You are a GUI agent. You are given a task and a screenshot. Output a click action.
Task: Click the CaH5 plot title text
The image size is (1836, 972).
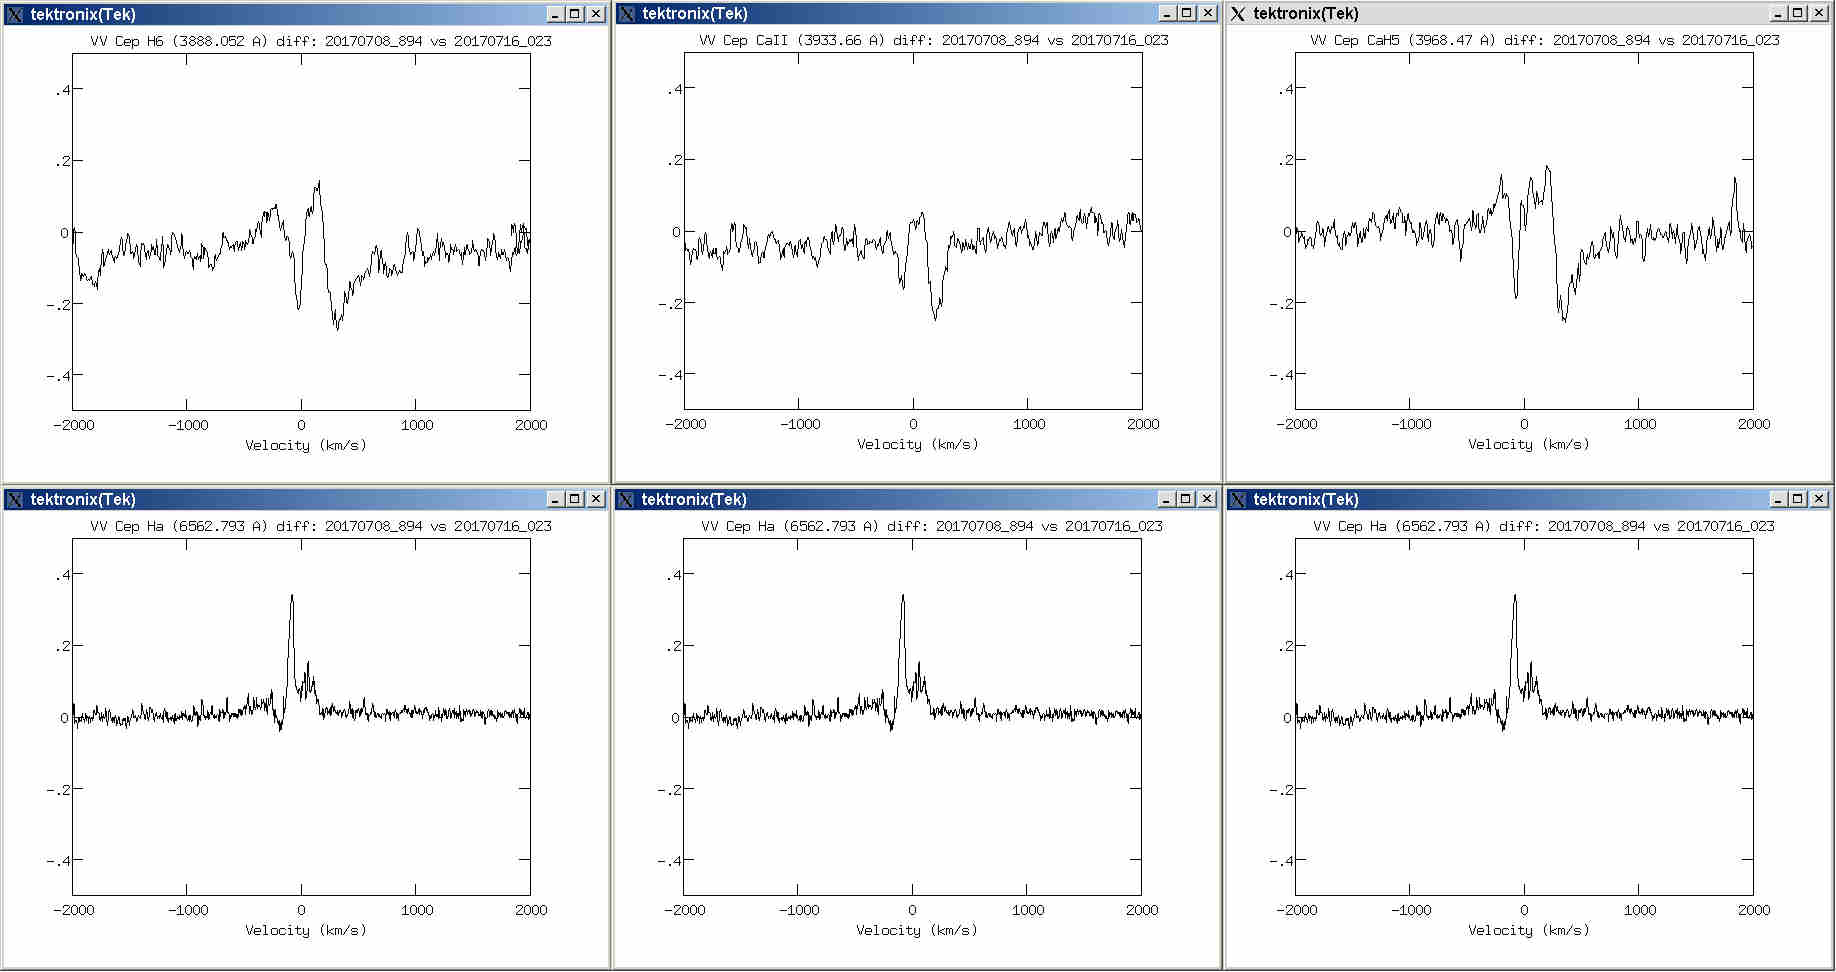coord(1544,40)
